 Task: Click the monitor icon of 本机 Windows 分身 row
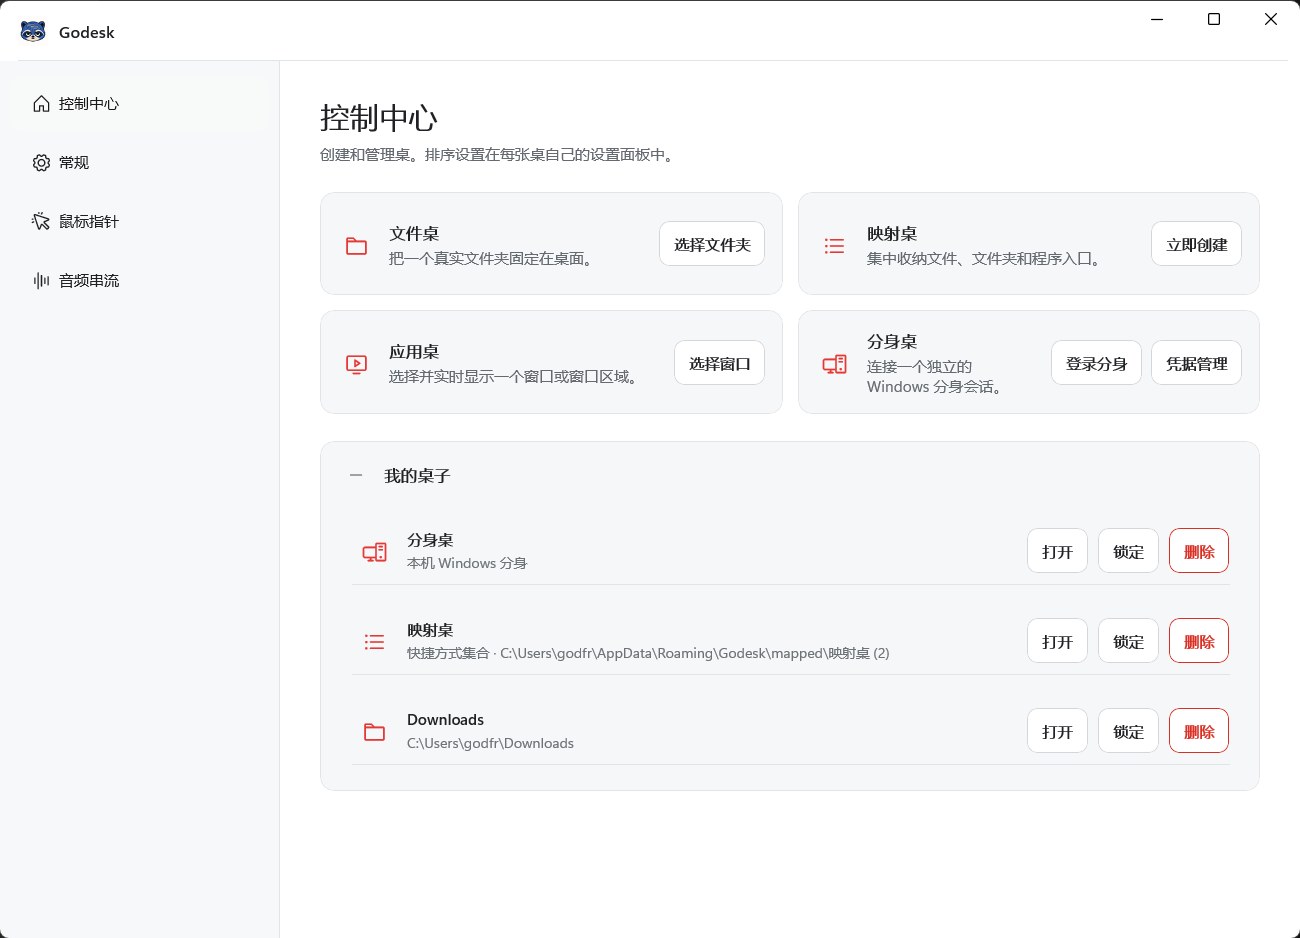tap(375, 552)
